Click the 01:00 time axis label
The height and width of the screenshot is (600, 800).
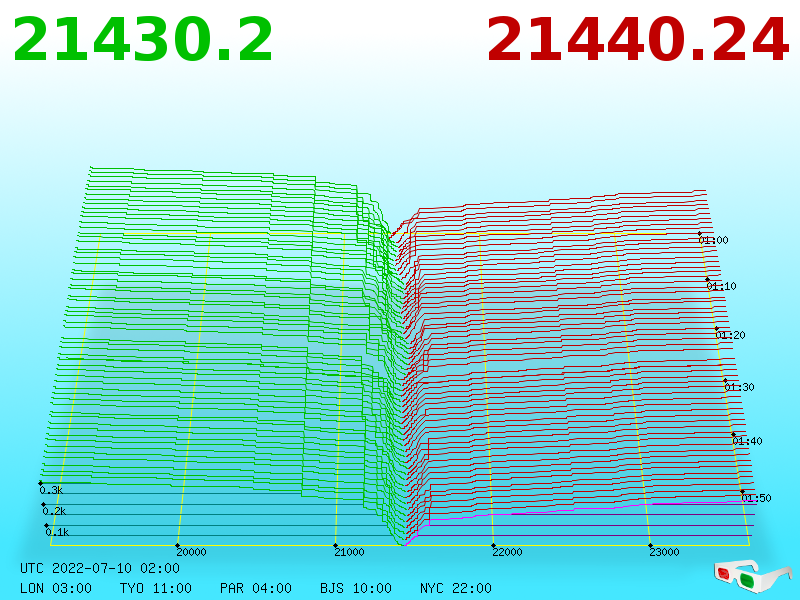tap(714, 240)
